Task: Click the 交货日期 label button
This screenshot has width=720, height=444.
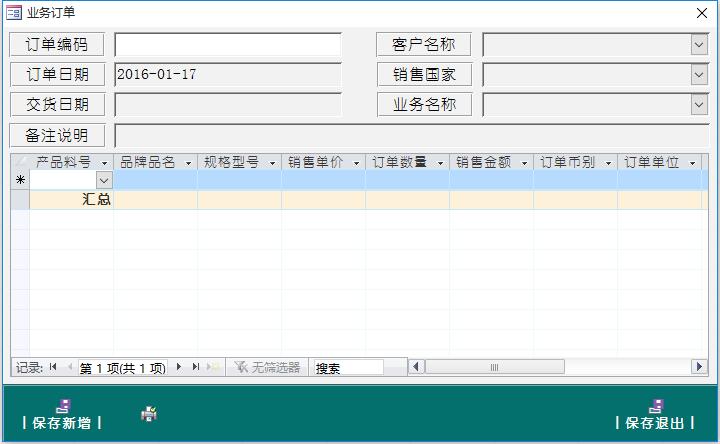Action: click(x=57, y=105)
